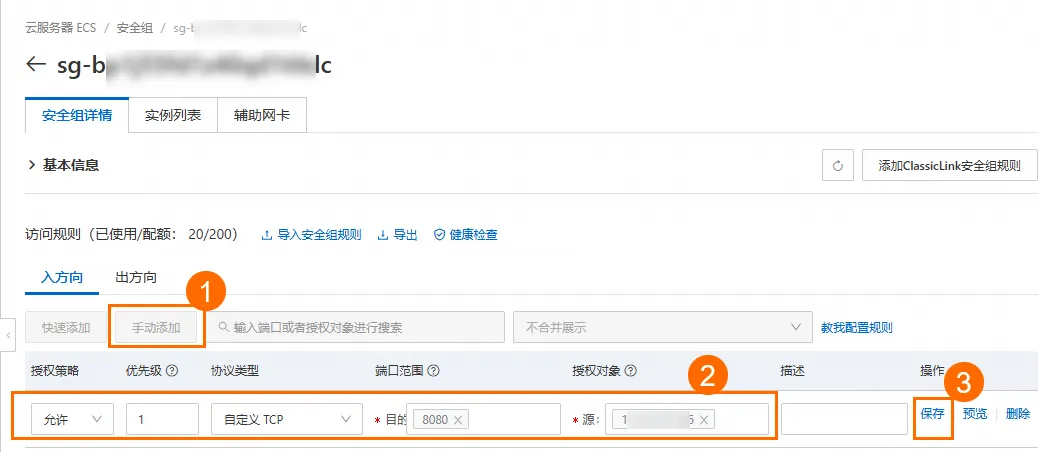Open the 不合并展示 dropdown

[x=661, y=327]
